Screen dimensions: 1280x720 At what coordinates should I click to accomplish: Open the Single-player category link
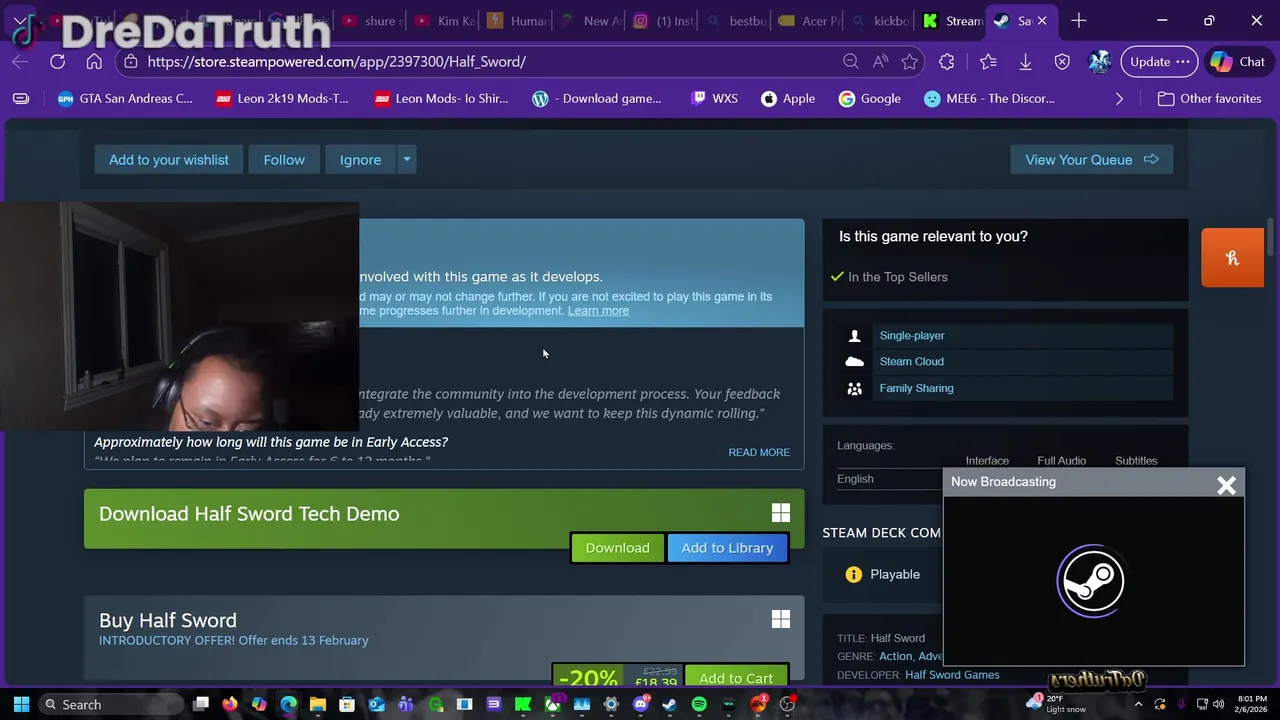point(911,336)
